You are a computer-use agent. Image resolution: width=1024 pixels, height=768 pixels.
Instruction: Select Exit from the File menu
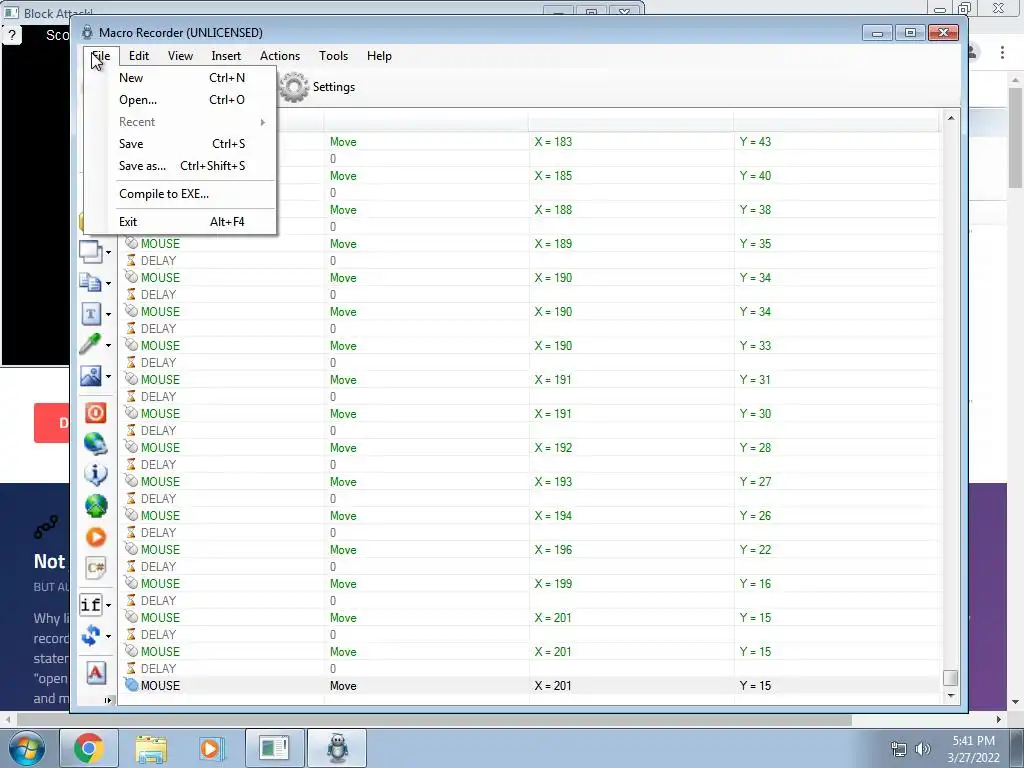tap(182, 222)
